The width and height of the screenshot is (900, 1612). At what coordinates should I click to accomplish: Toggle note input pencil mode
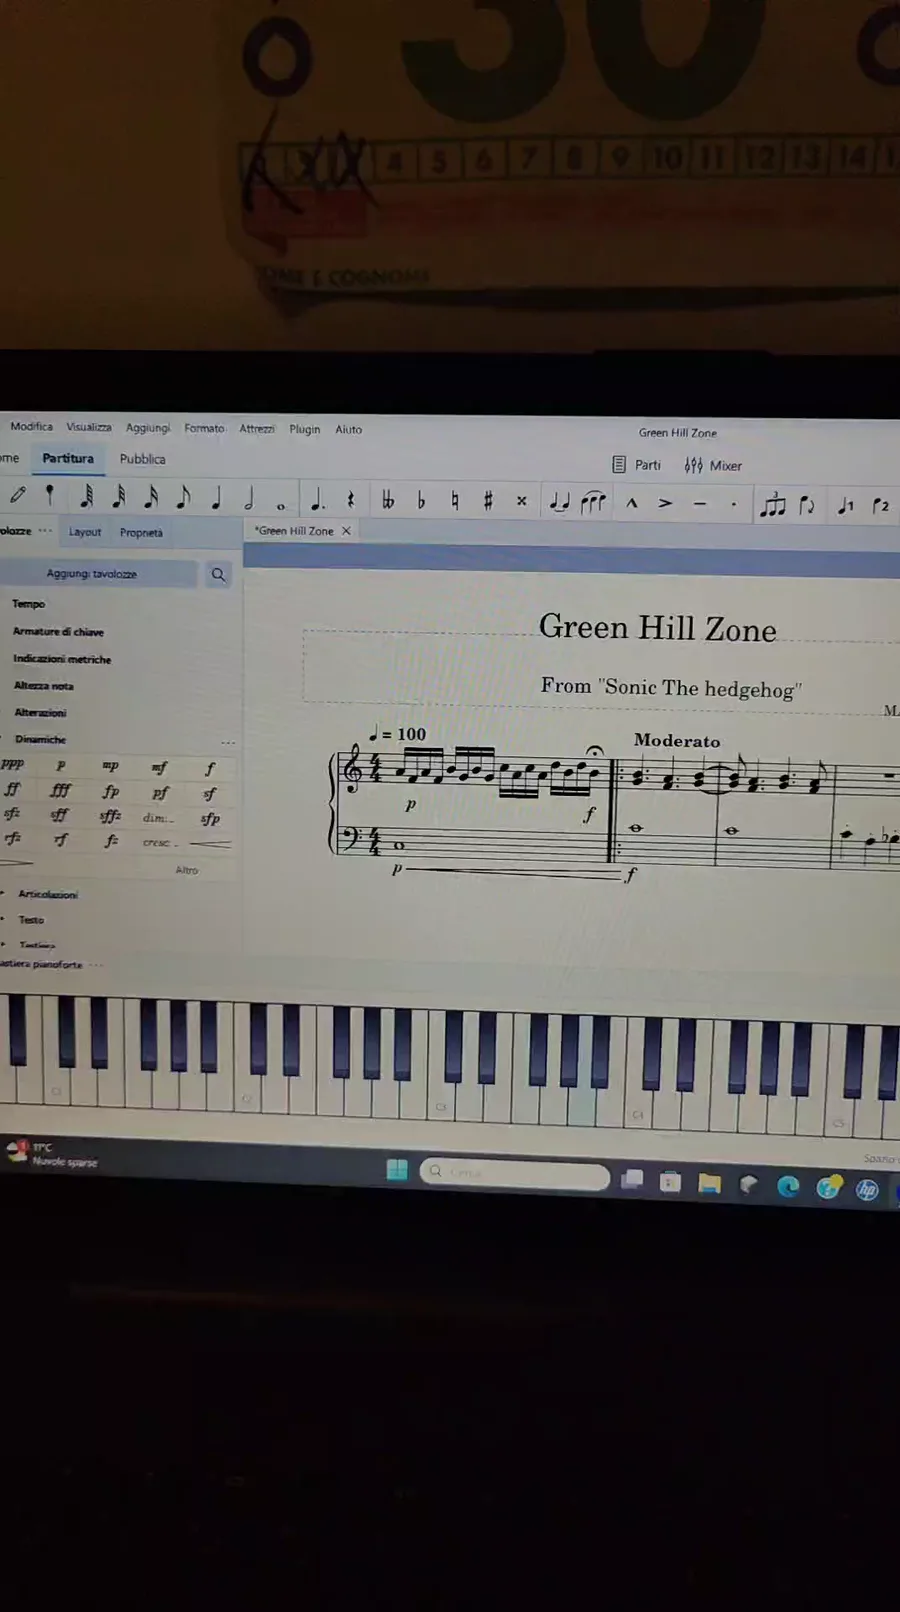click(18, 495)
